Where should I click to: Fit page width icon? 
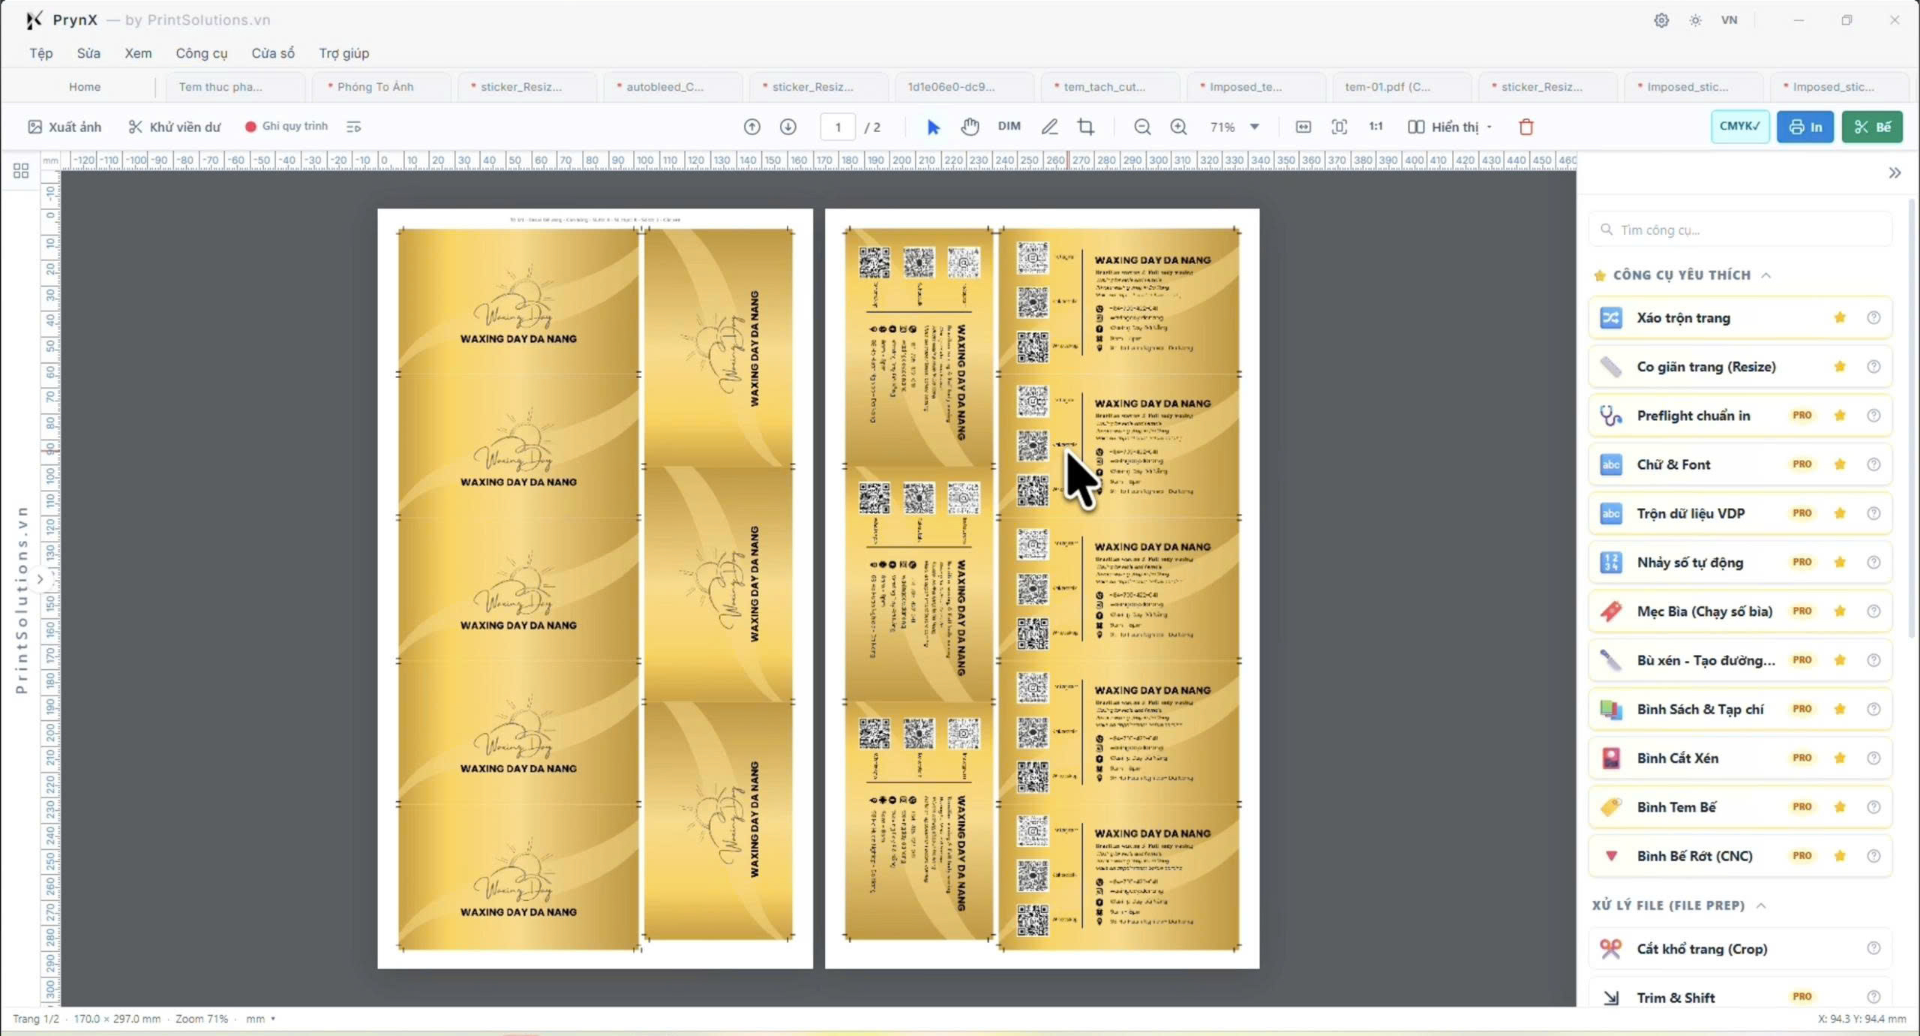coord(1303,127)
